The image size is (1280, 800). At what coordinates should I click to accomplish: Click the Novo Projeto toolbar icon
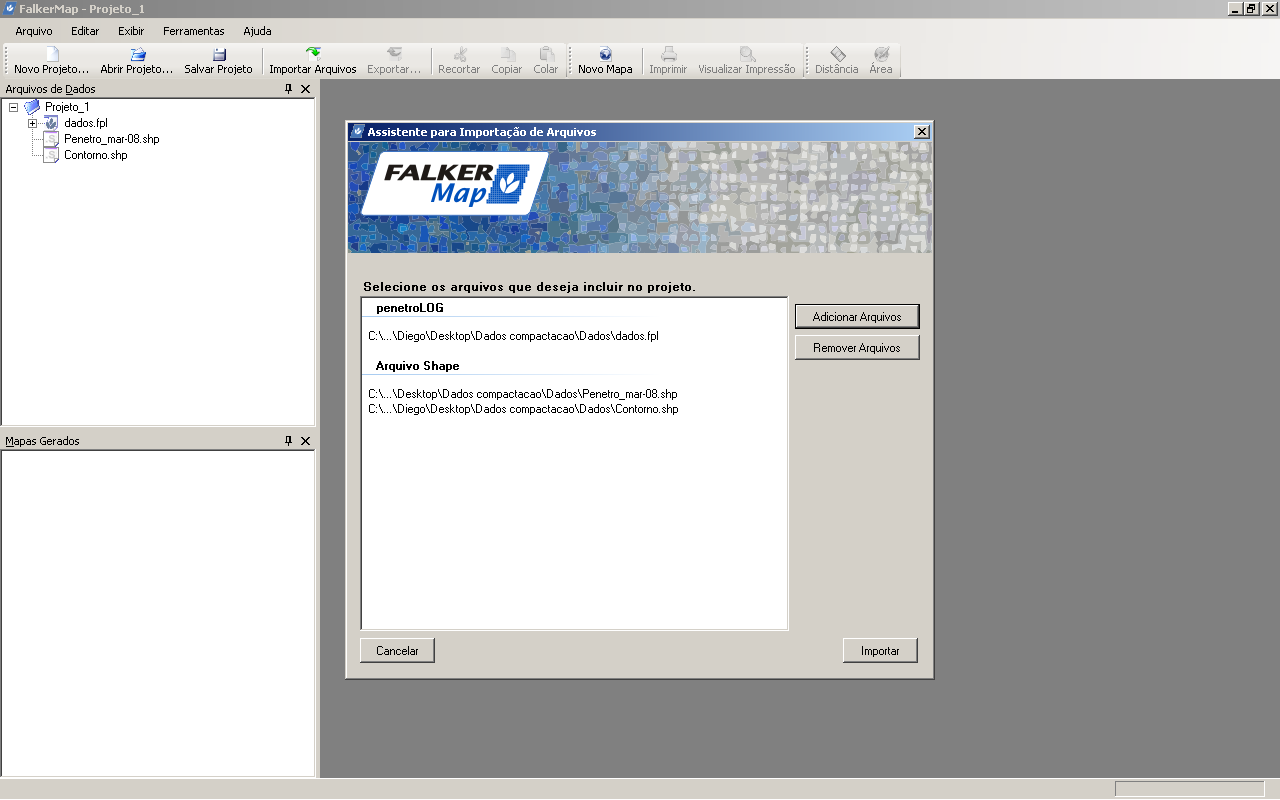[52, 54]
